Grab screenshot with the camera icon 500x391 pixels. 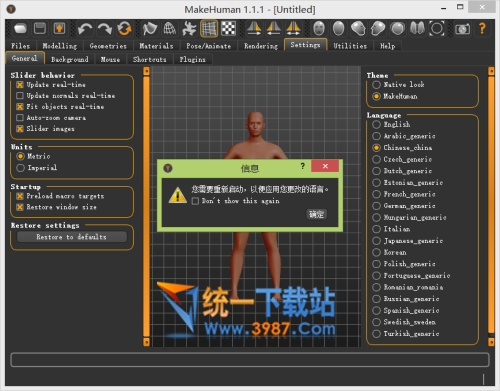[x=462, y=29]
